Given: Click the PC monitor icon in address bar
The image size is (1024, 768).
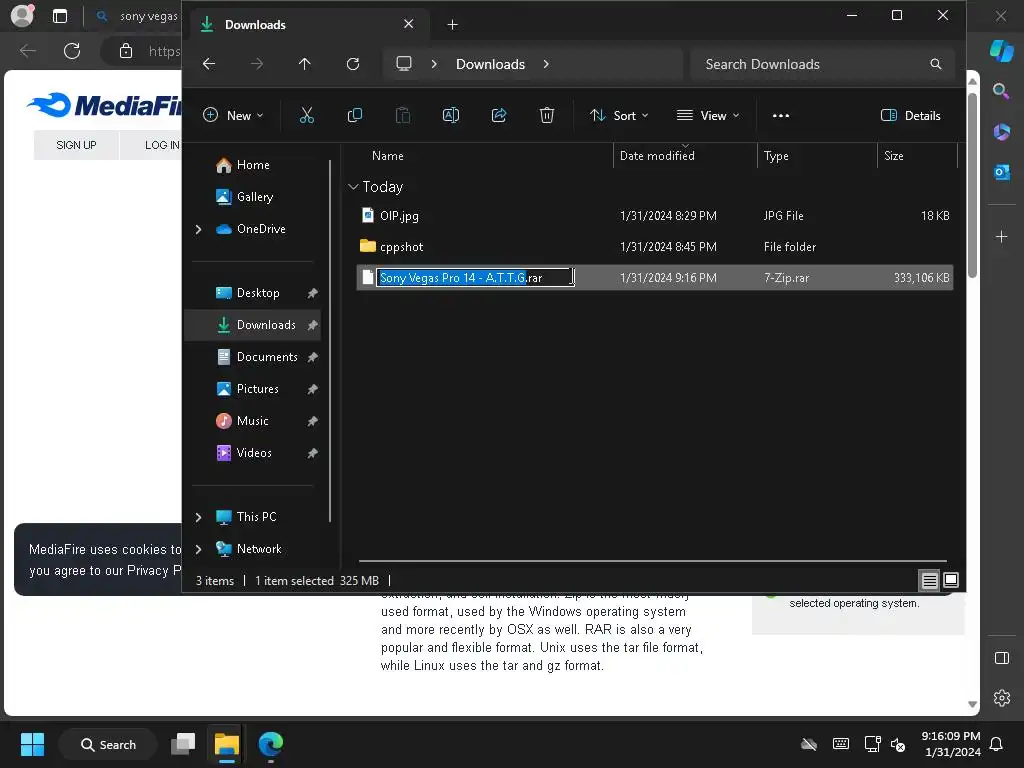Looking at the screenshot, I should [404, 64].
